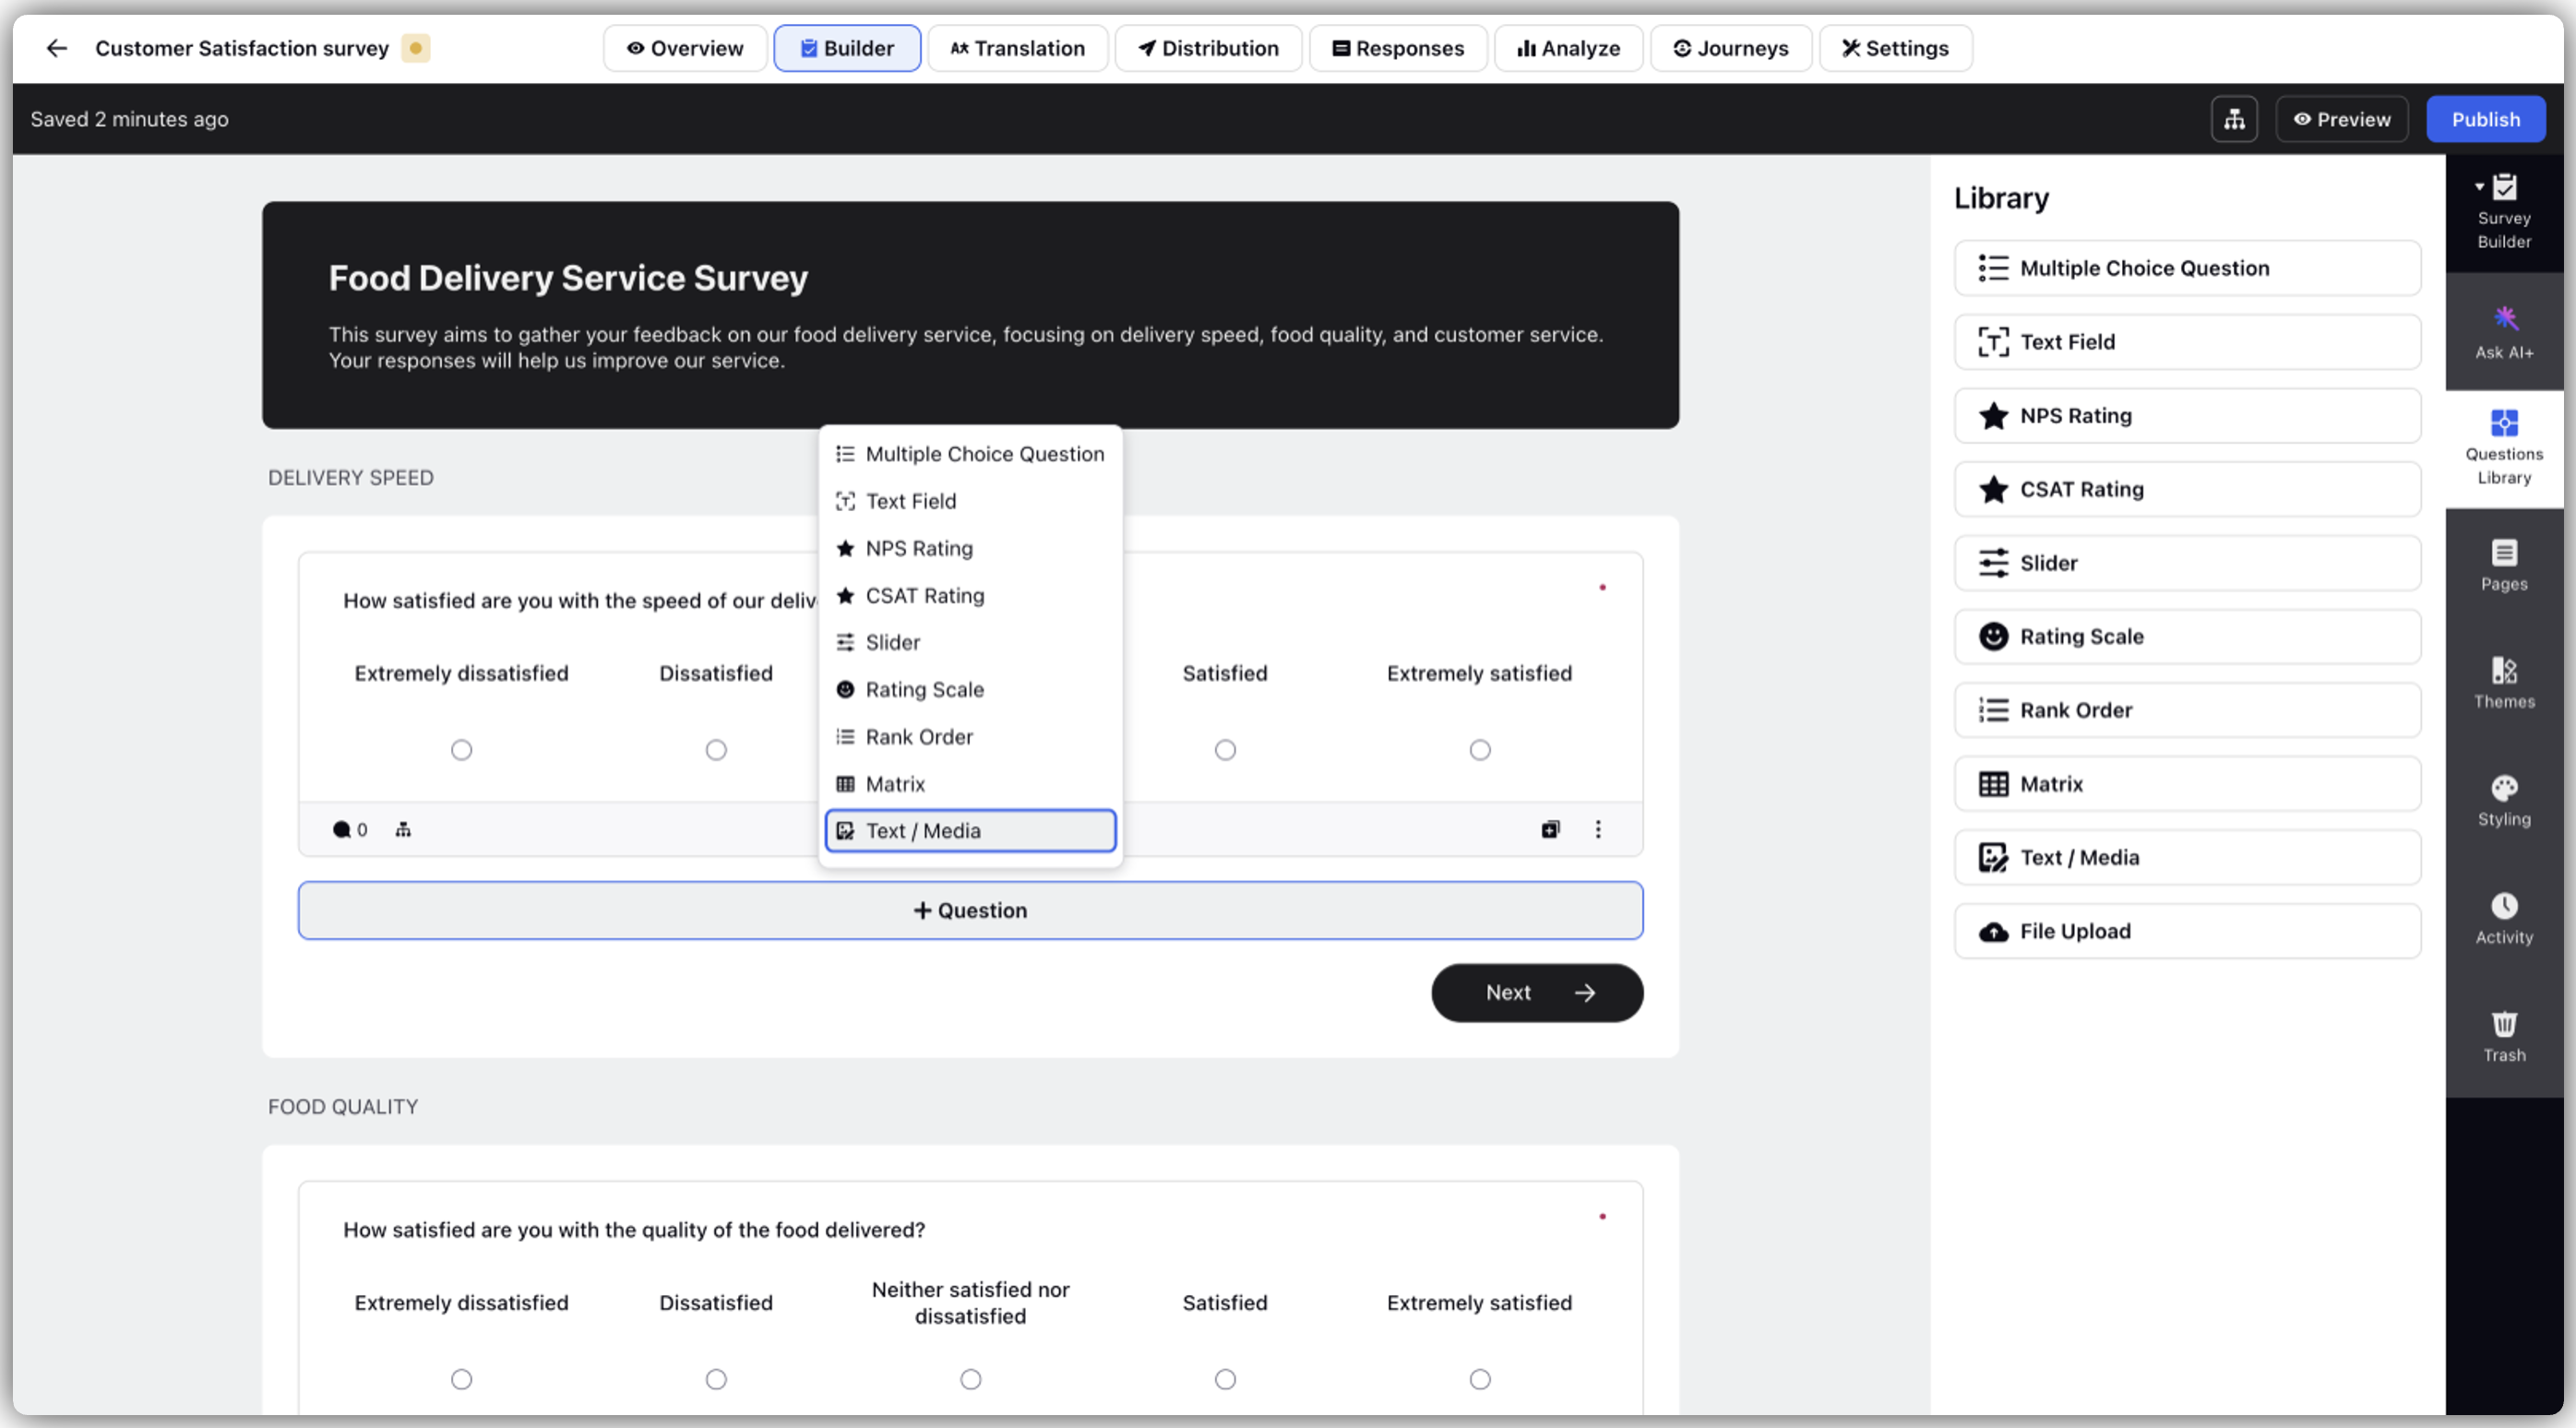Choose Rating Scale in popup menu
2576x1428 pixels.
(970, 689)
